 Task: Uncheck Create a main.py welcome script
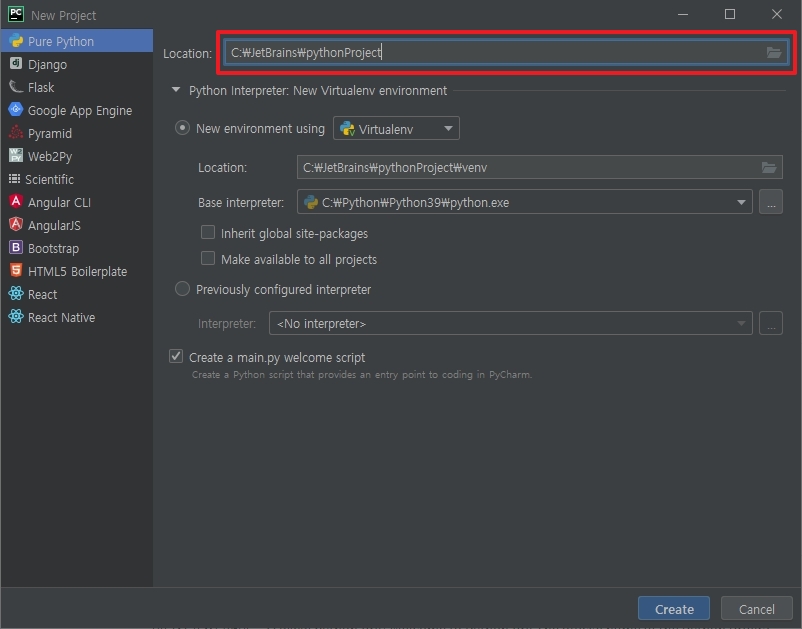click(176, 356)
